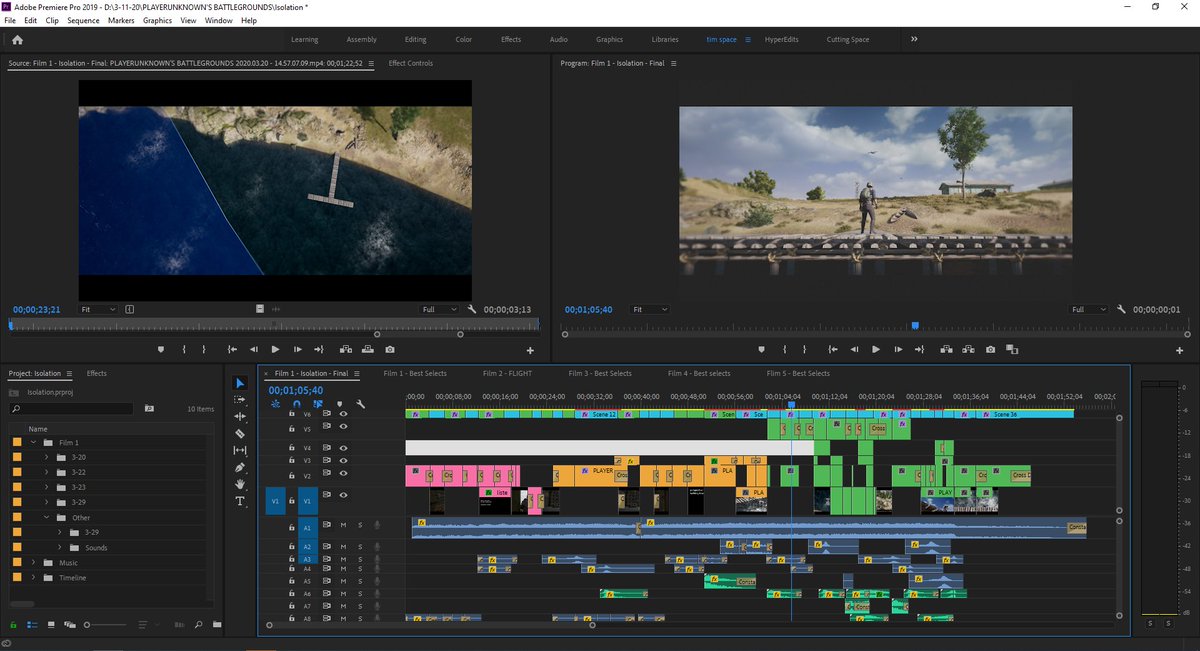Switch to the Film 2 - FLIGHT timeline tab

[x=507, y=373]
